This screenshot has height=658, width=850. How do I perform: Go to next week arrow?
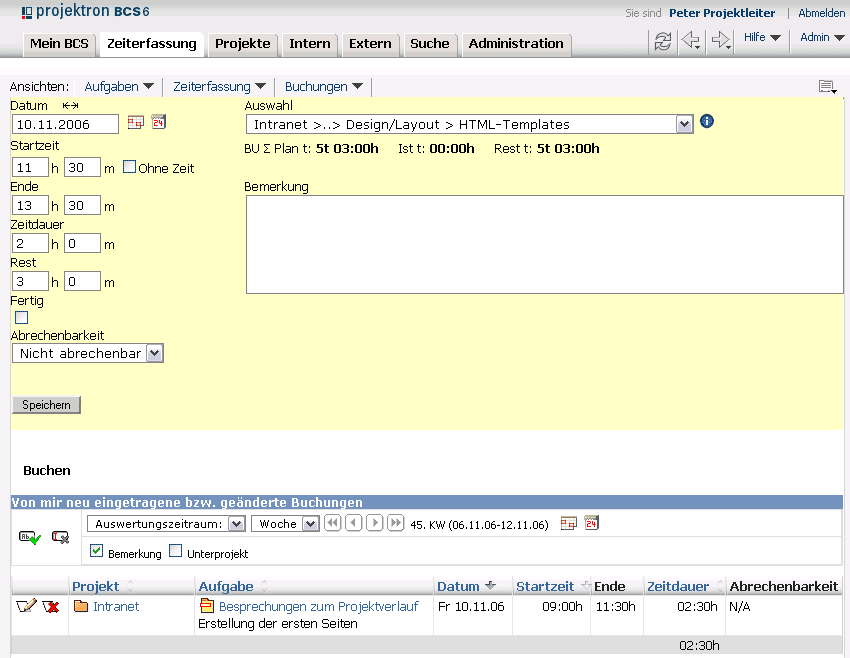tap(375, 524)
